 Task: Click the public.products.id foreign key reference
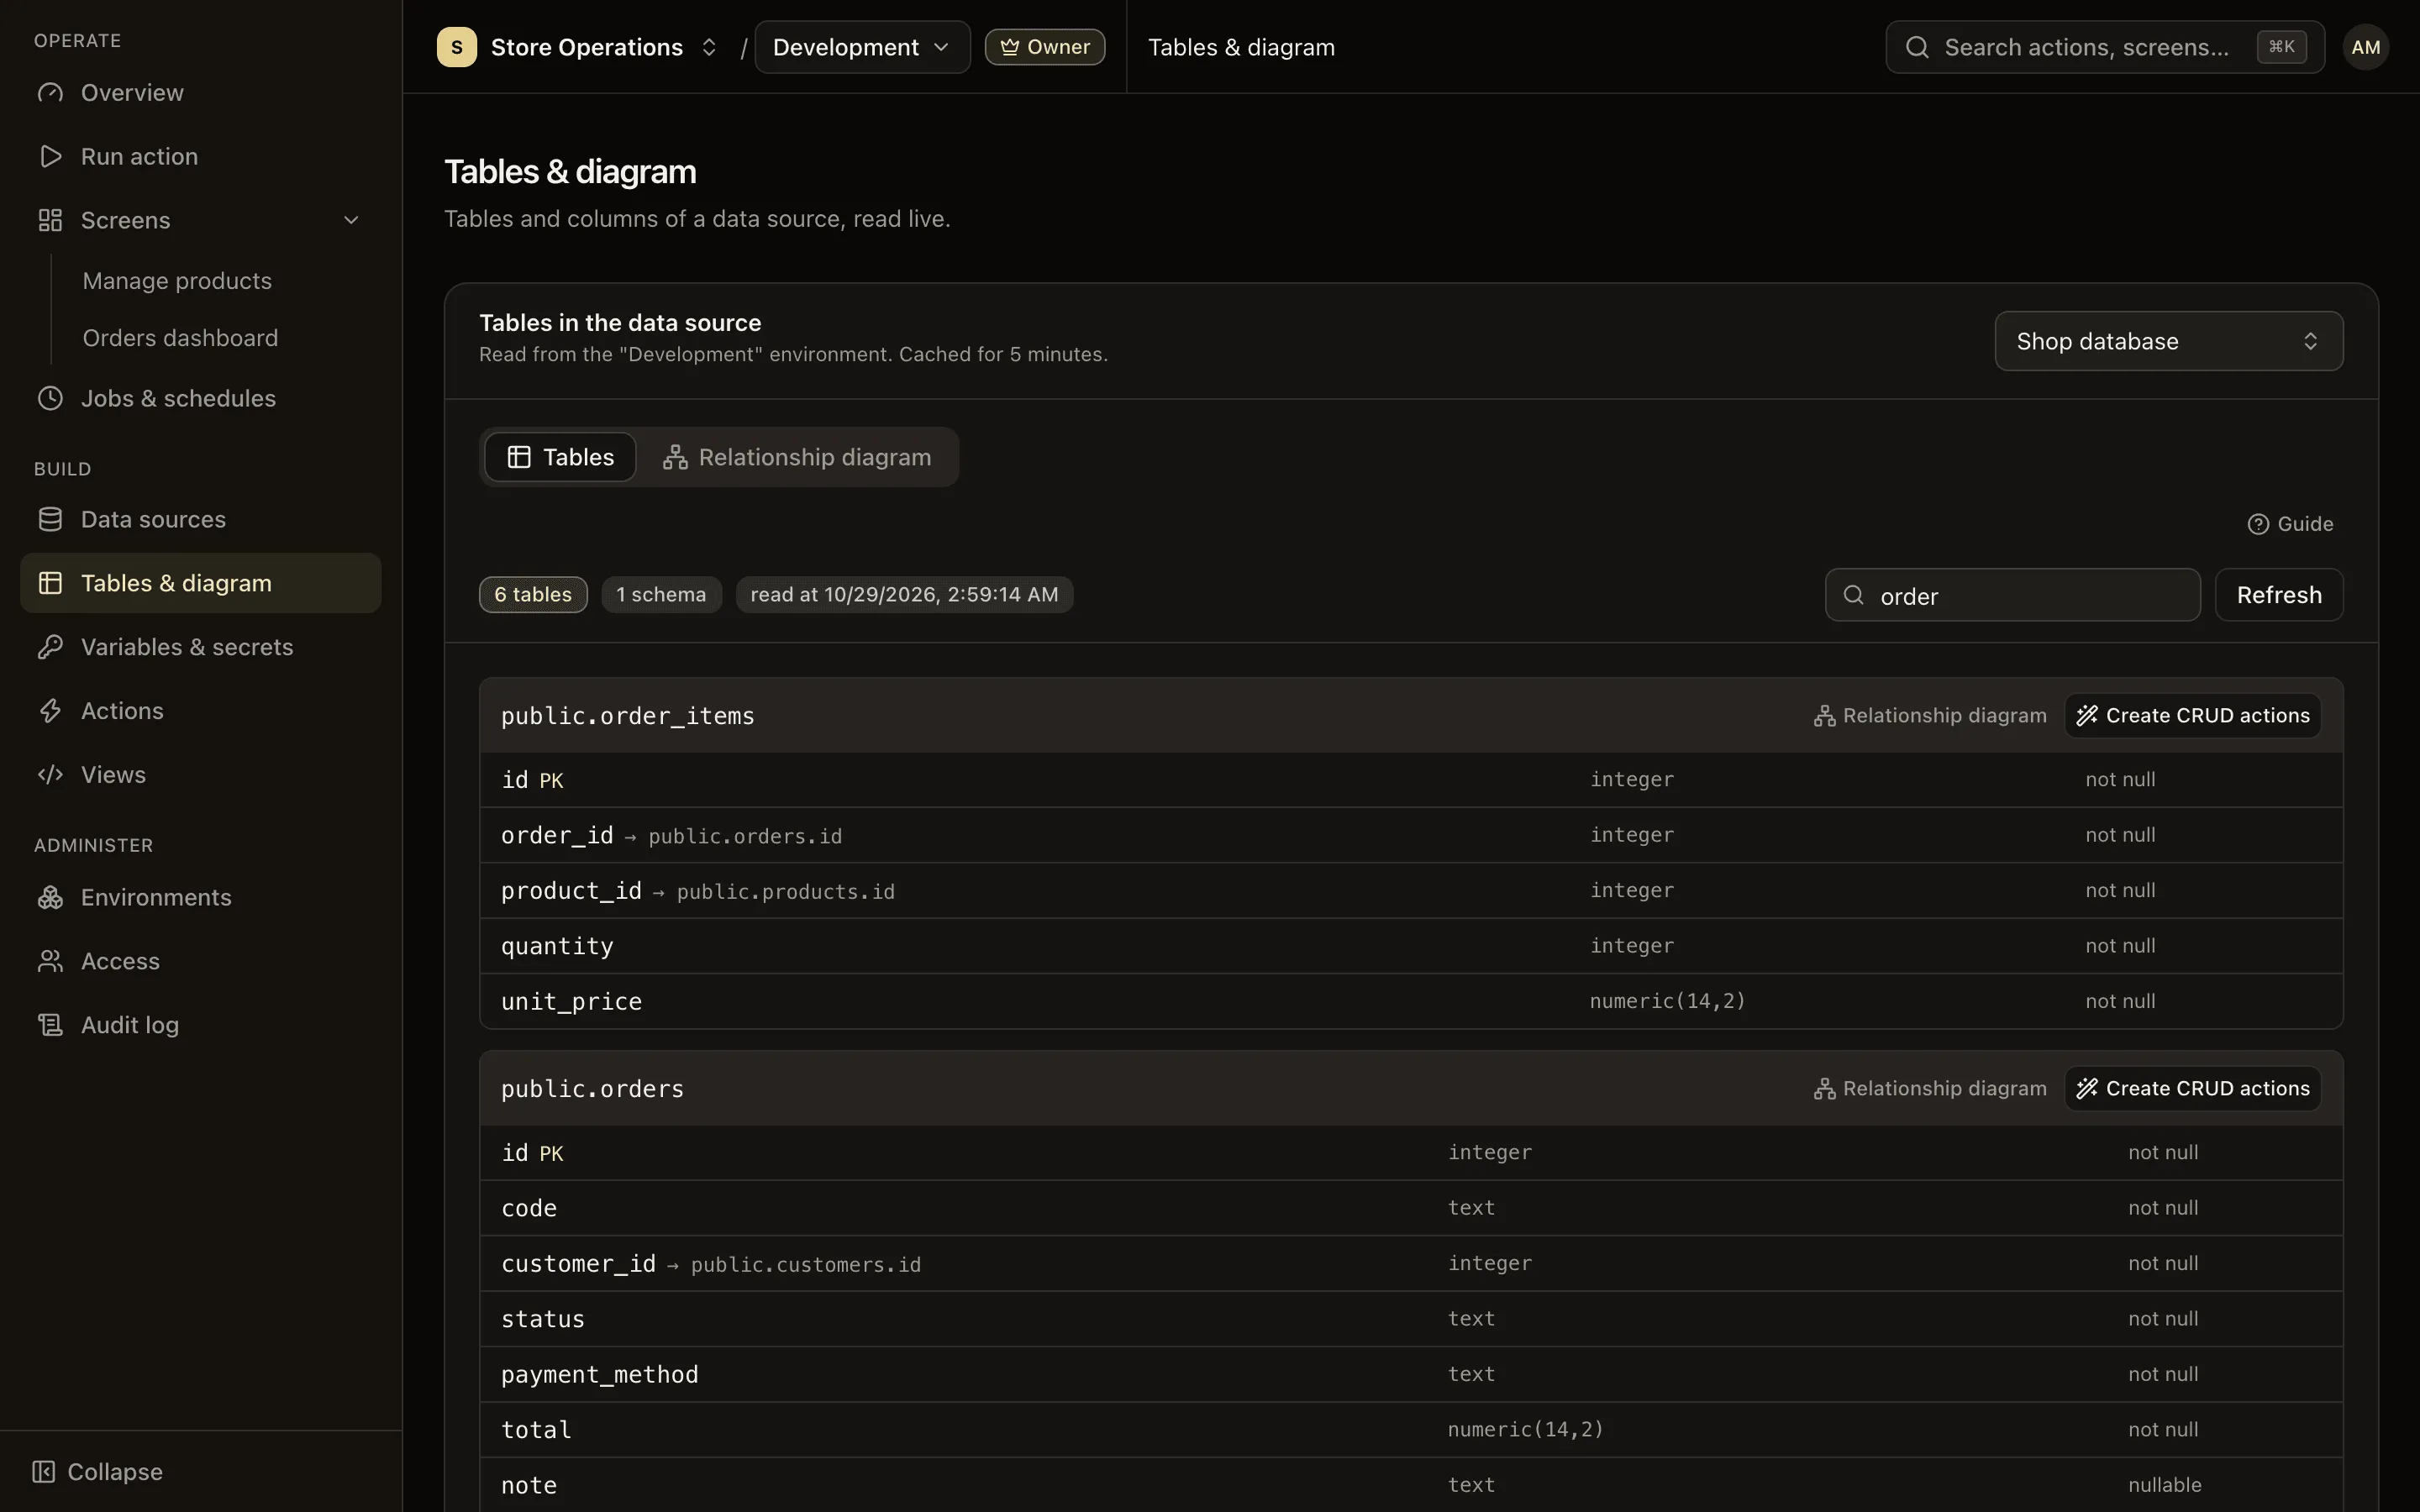(786, 892)
